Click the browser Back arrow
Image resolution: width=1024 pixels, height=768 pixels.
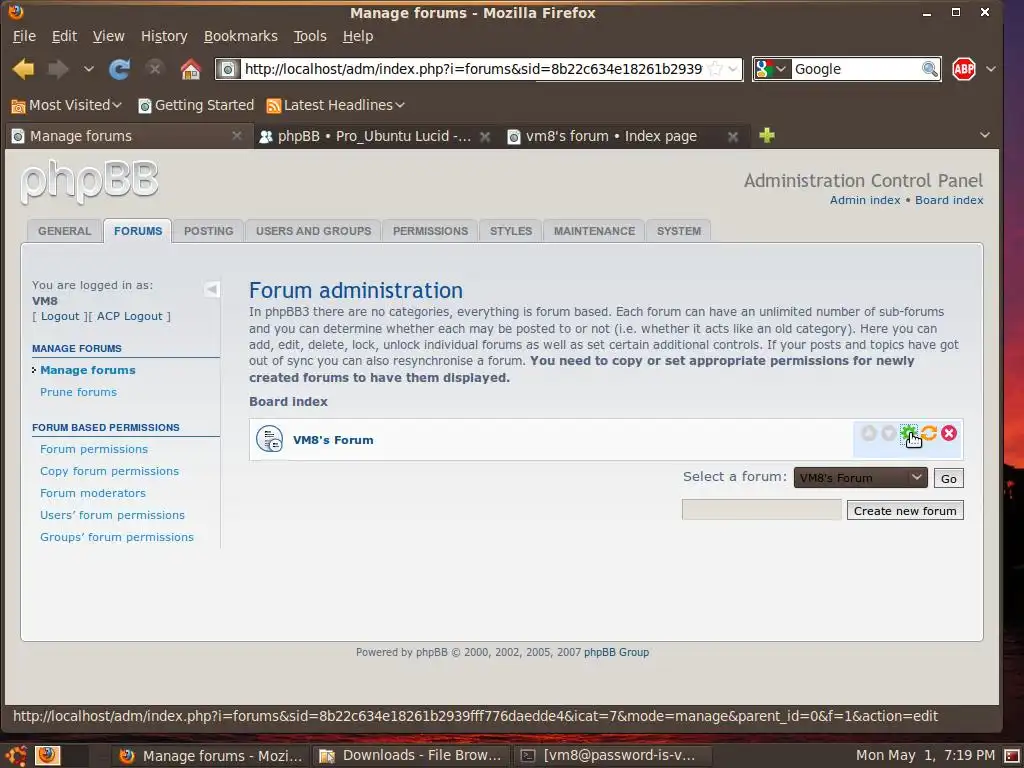click(x=24, y=69)
